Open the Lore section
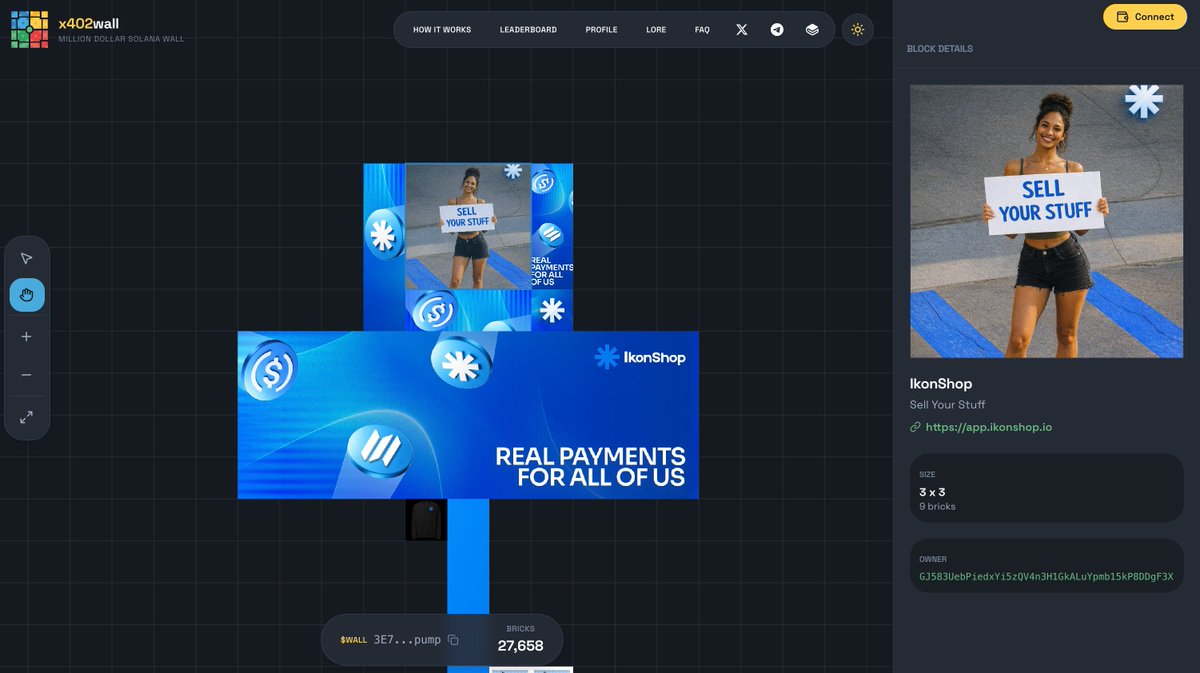1200x673 pixels. (x=656, y=30)
